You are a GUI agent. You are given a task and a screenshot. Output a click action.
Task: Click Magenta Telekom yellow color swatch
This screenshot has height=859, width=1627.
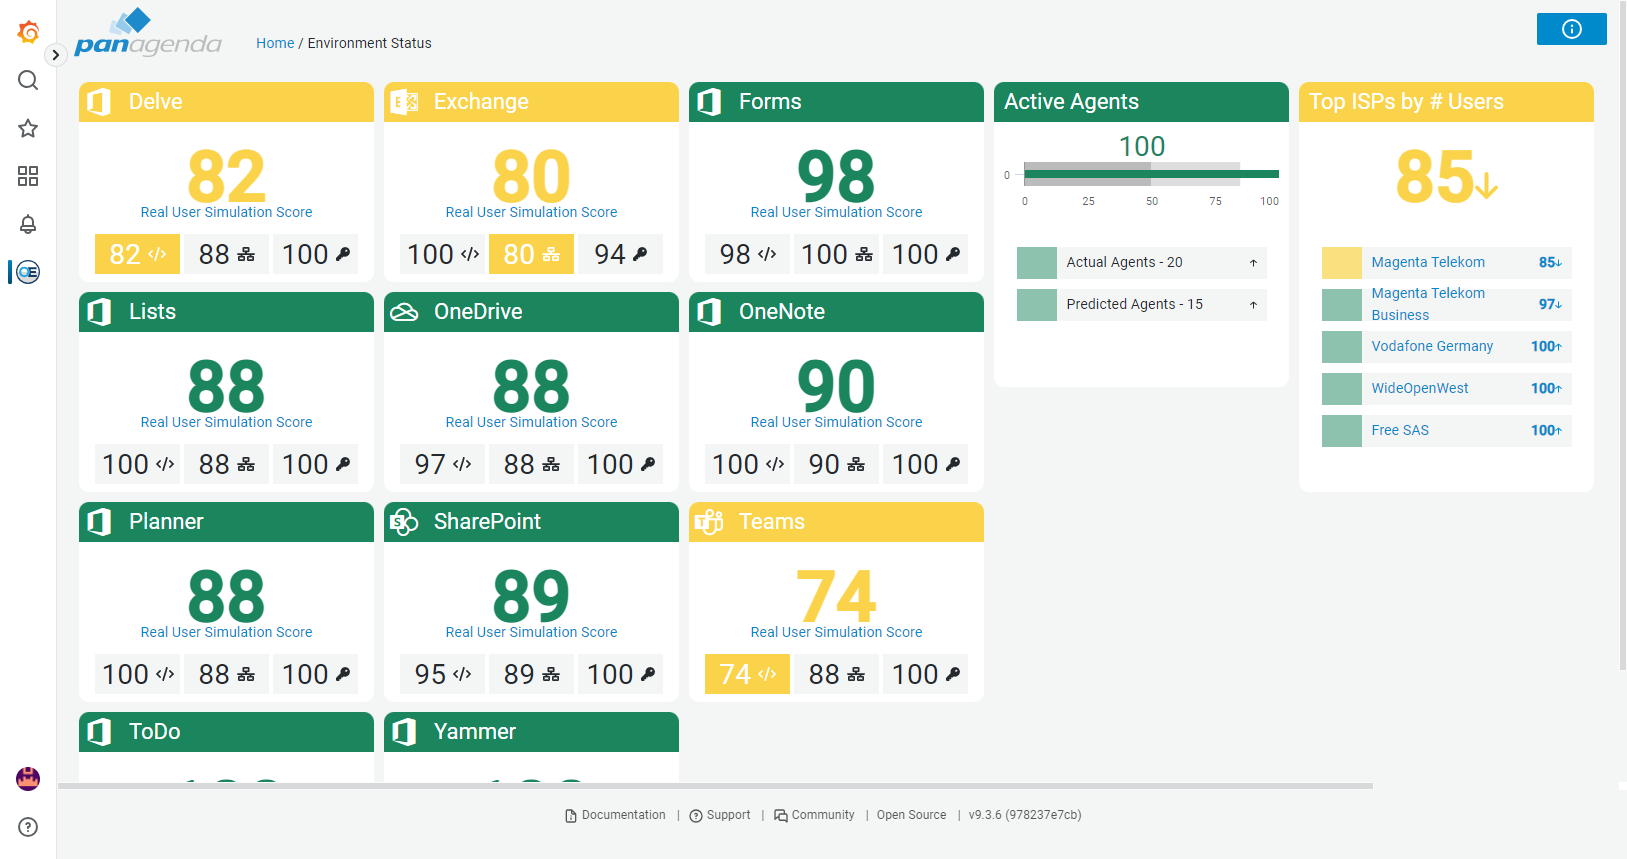(1342, 262)
